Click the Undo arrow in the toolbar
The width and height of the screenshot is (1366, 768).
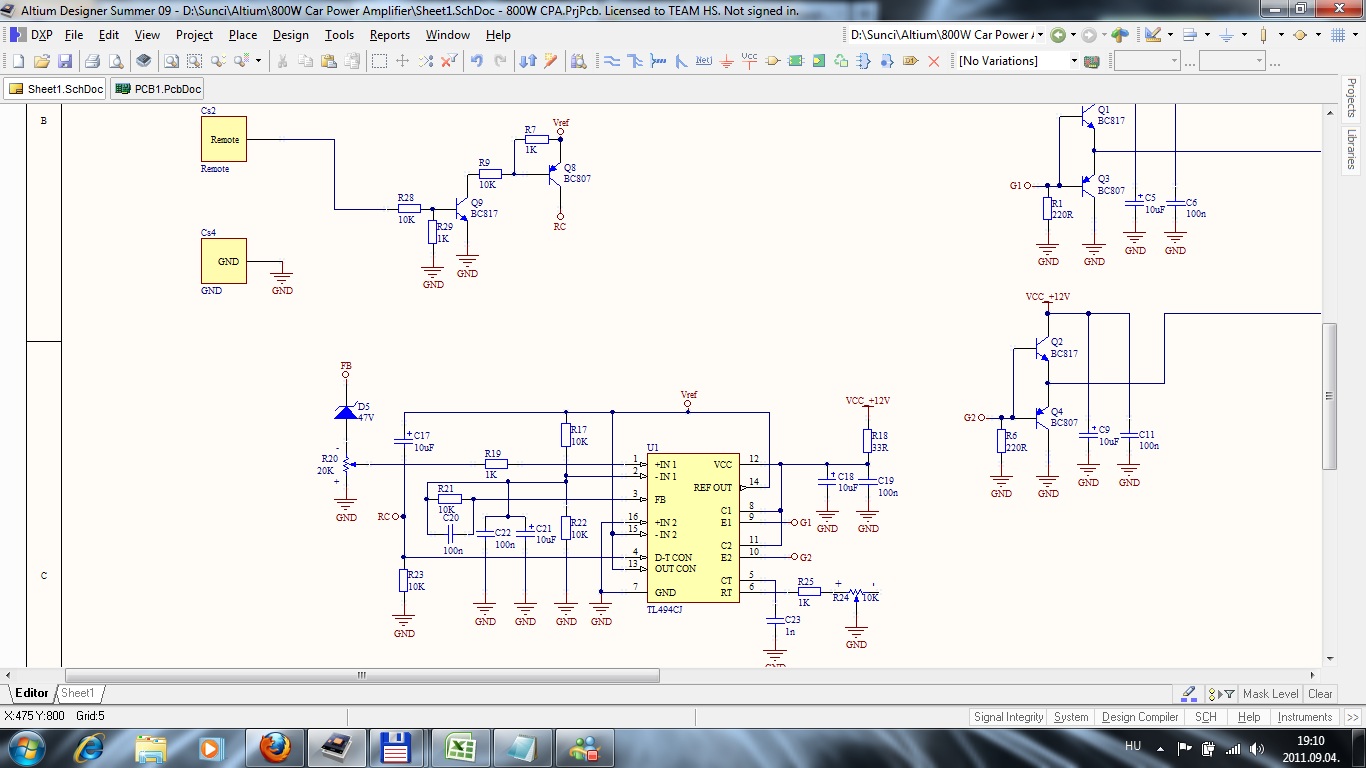[x=477, y=61]
